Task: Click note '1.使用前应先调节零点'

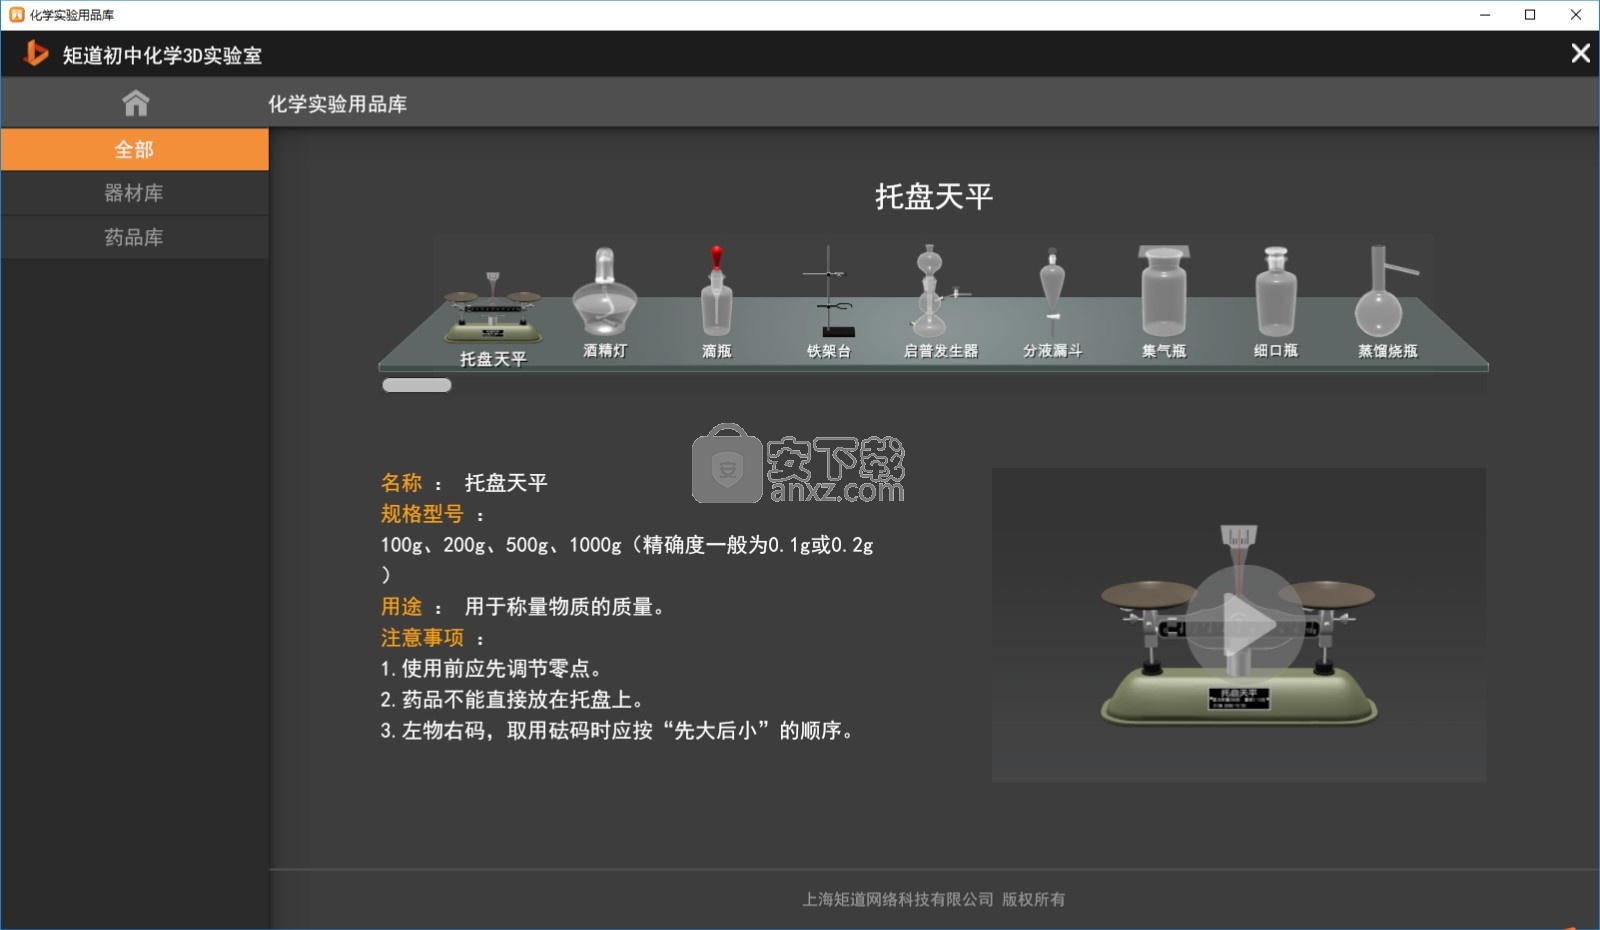Action: (491, 669)
